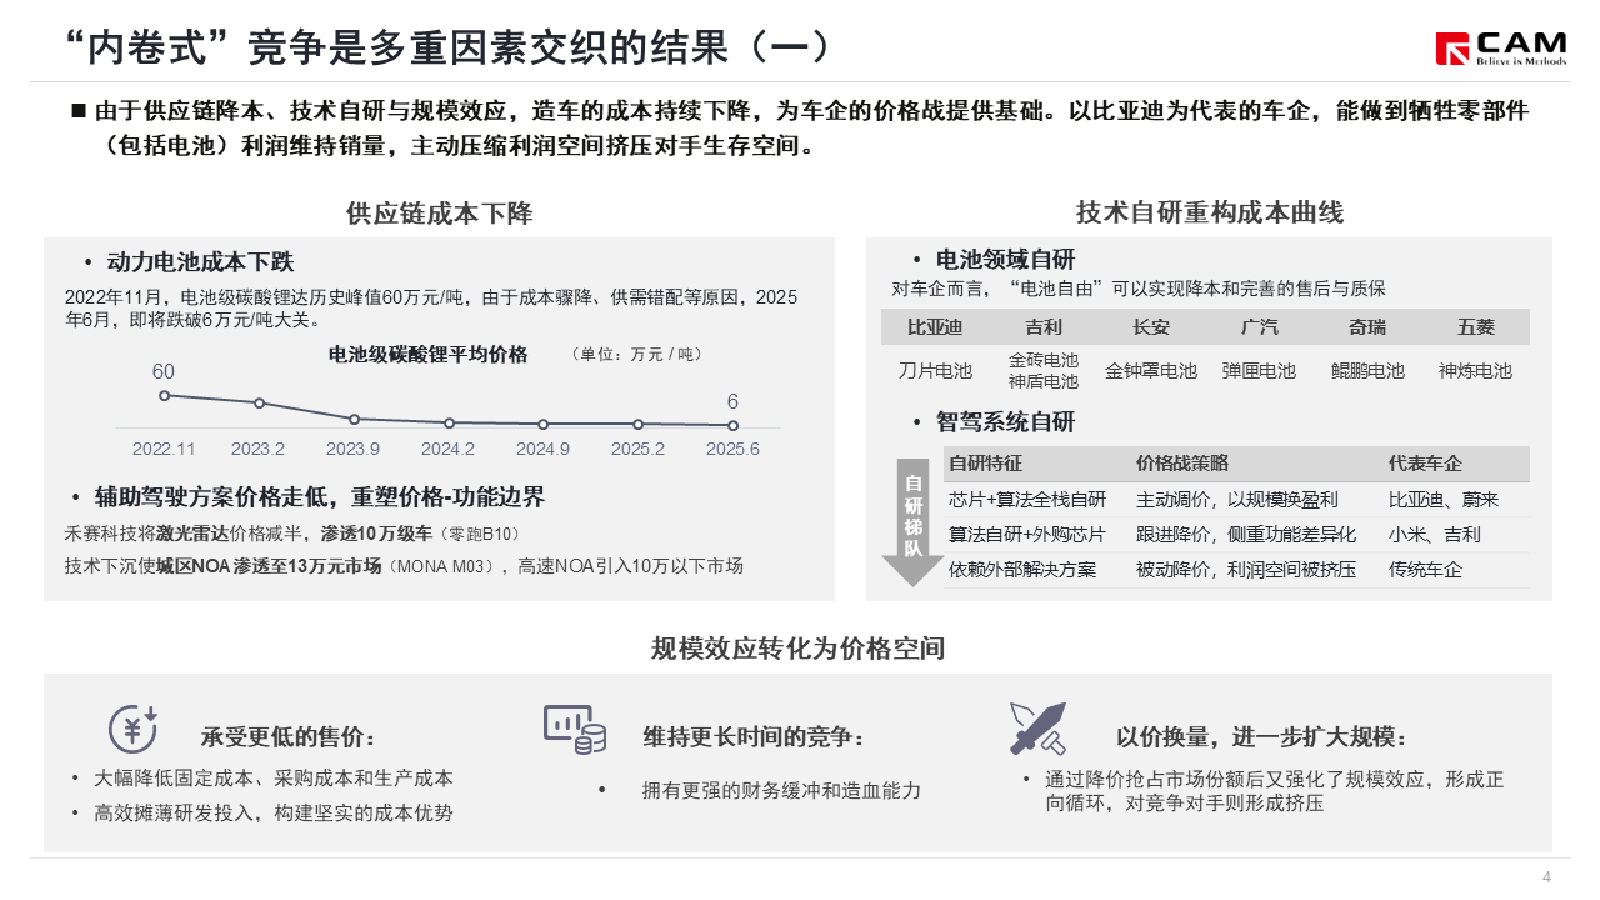The width and height of the screenshot is (1600, 900).
Task: Click cell 小米、吉利
Action: [1434, 535]
